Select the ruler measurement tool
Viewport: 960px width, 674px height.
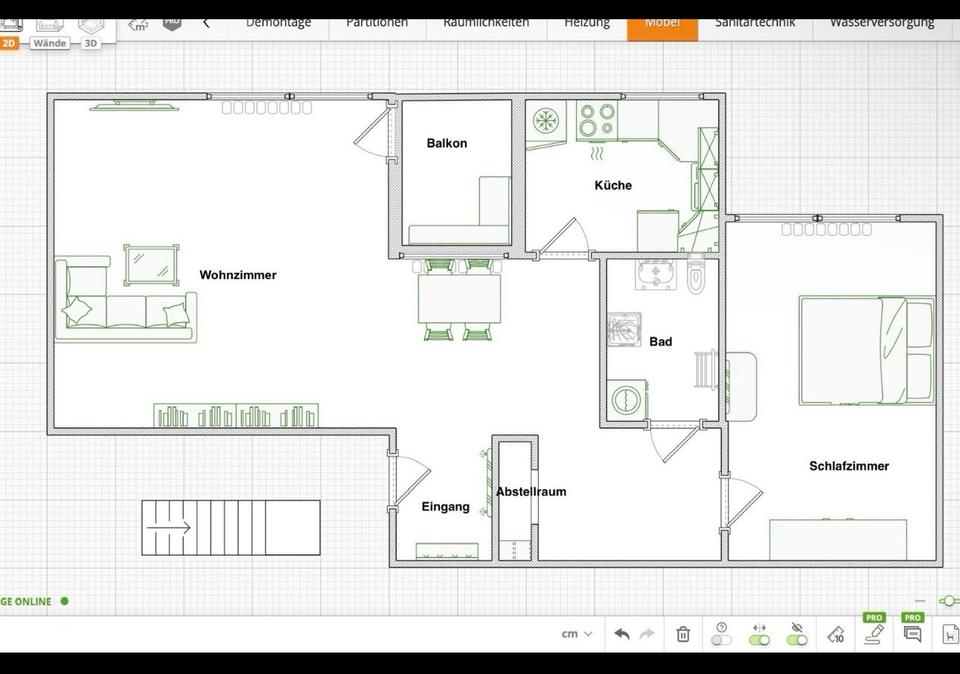click(x=837, y=633)
